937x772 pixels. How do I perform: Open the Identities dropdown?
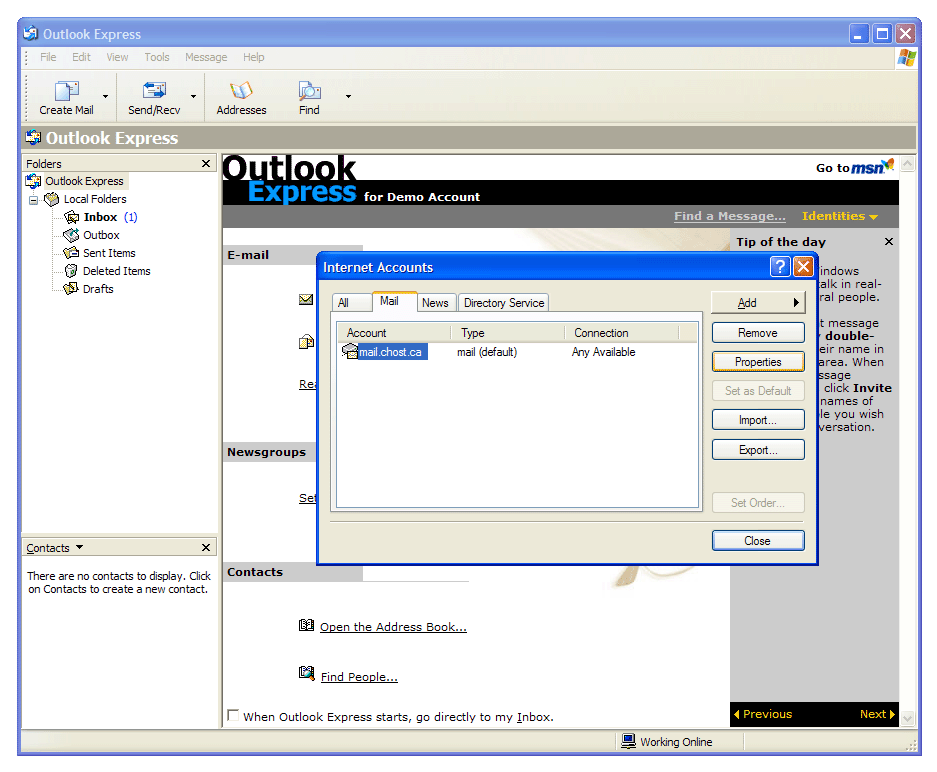pos(840,216)
